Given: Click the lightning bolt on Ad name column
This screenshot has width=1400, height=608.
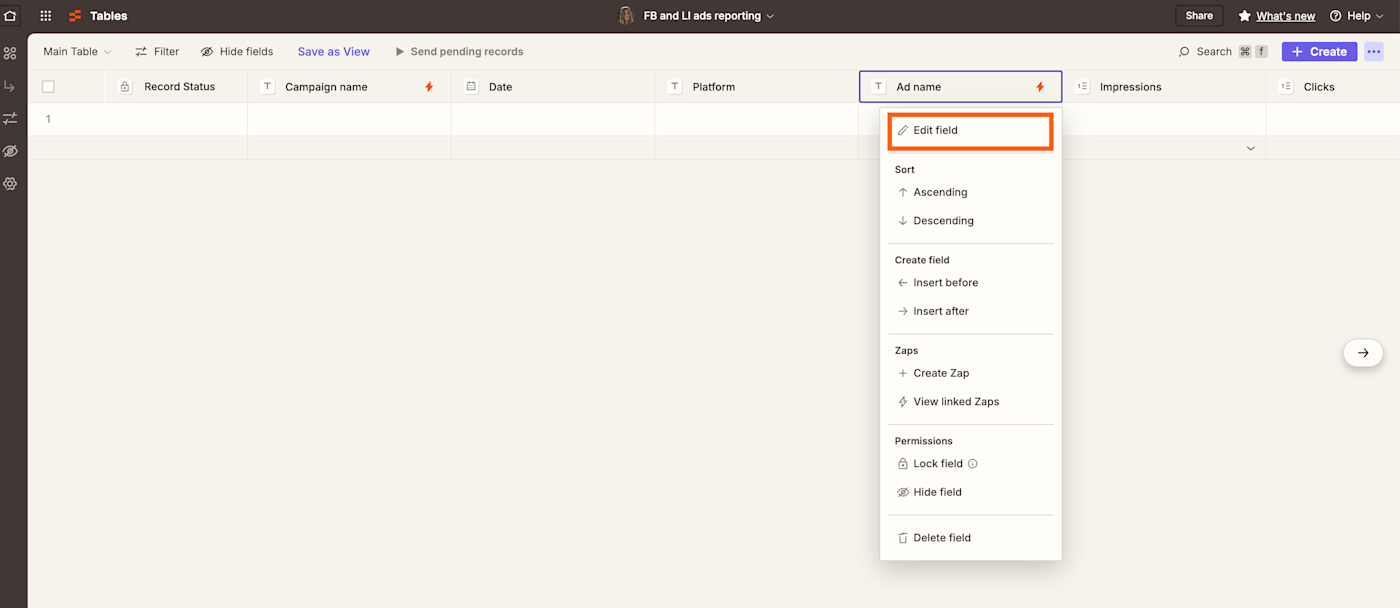Looking at the screenshot, I should pyautogui.click(x=1040, y=87).
